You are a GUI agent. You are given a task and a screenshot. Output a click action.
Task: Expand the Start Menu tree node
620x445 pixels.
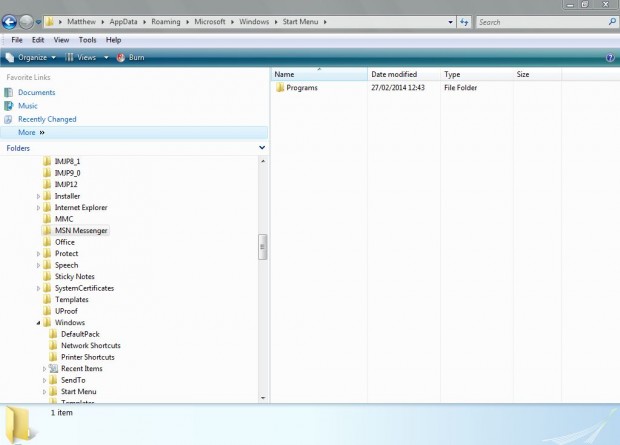[x=44, y=392]
